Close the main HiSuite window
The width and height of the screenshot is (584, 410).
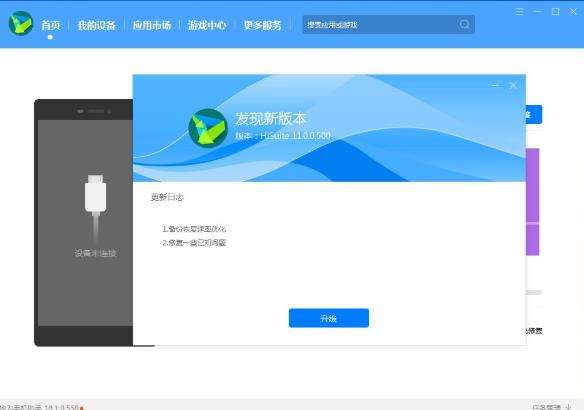click(573, 12)
